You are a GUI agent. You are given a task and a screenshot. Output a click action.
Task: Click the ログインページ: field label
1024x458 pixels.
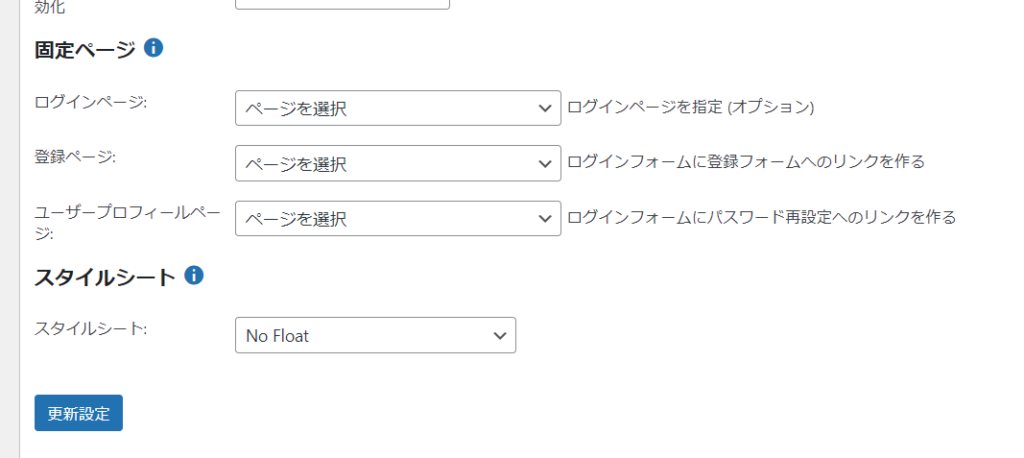(91, 103)
